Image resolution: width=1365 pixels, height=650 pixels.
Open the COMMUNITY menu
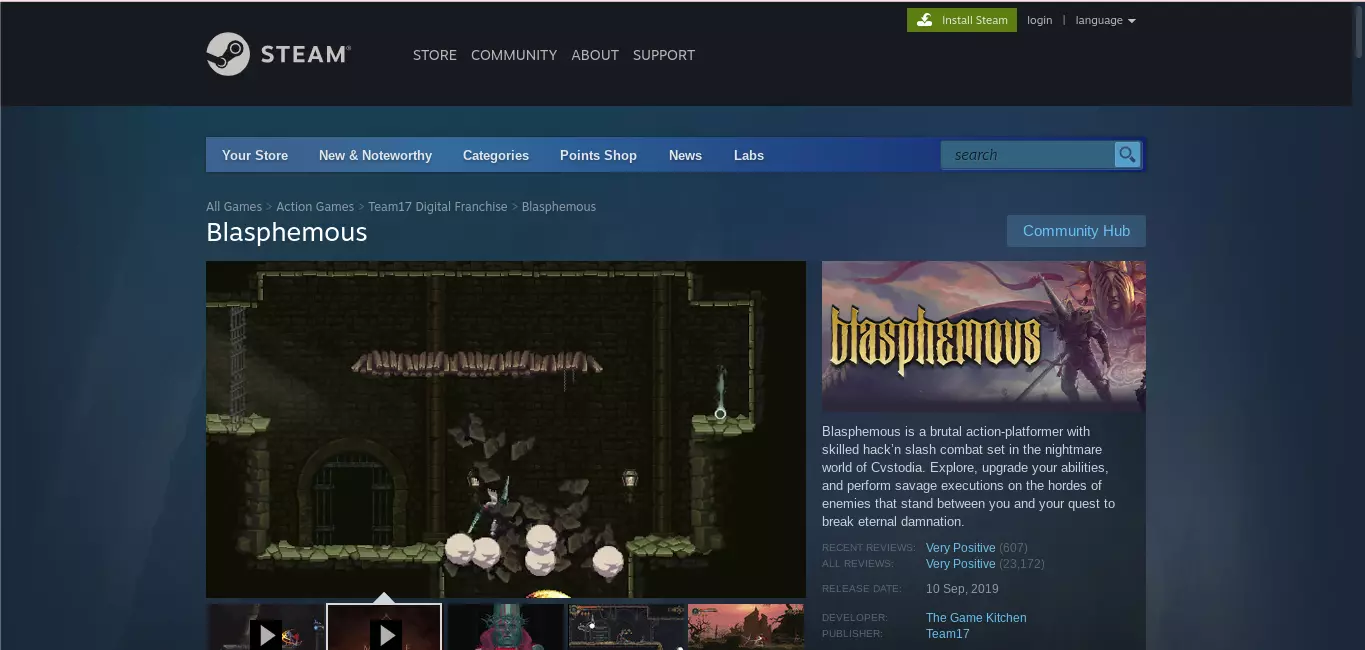pos(514,55)
